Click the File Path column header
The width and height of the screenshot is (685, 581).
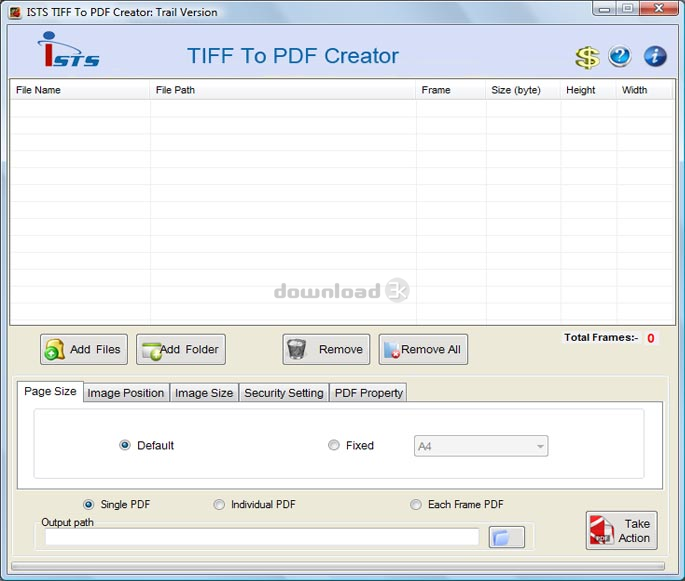click(283, 90)
